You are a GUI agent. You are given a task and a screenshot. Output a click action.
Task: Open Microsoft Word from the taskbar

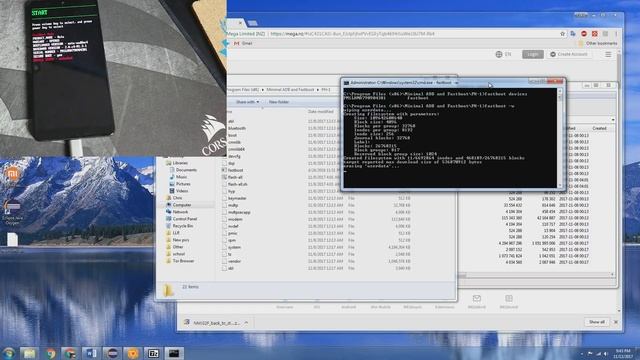(90, 353)
